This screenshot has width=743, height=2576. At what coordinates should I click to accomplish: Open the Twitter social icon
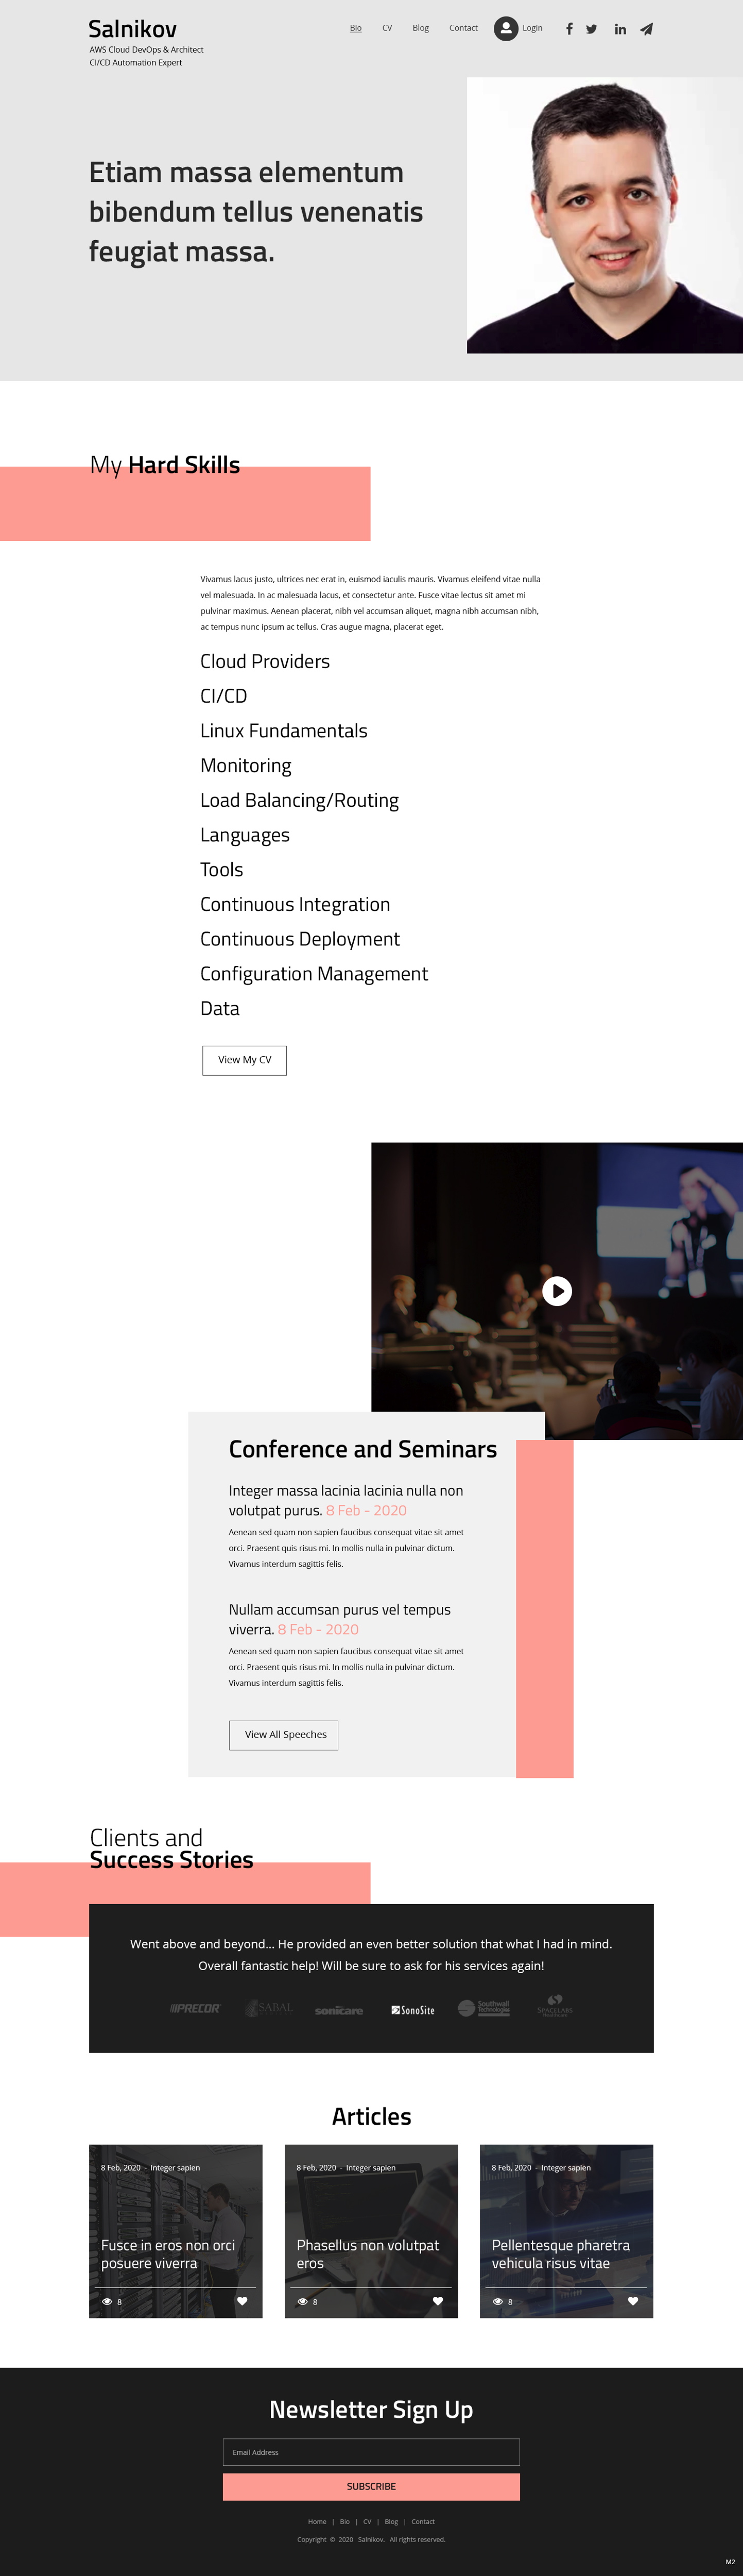point(592,29)
